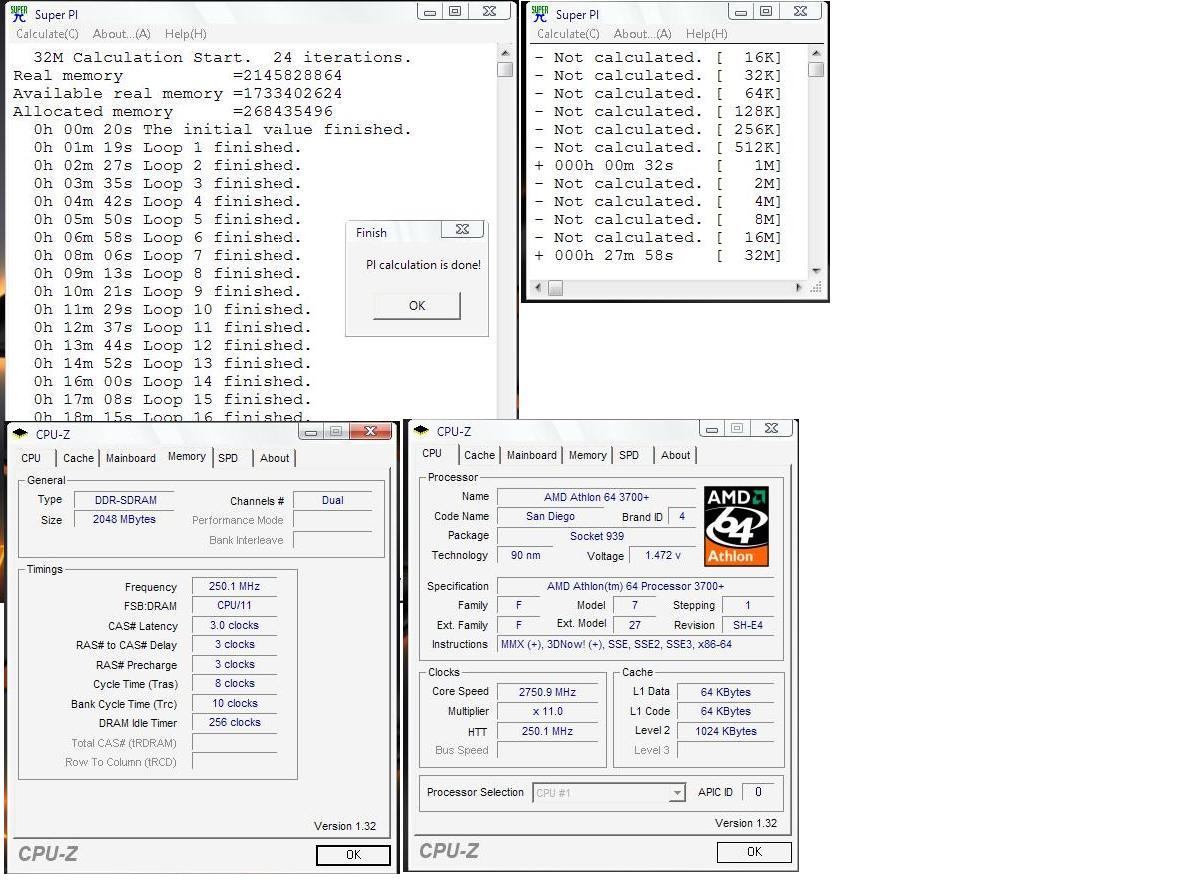Click the CPU-Z chip icon in the Memory window's title bar
This screenshot has width=1201, height=896.
click(20, 433)
